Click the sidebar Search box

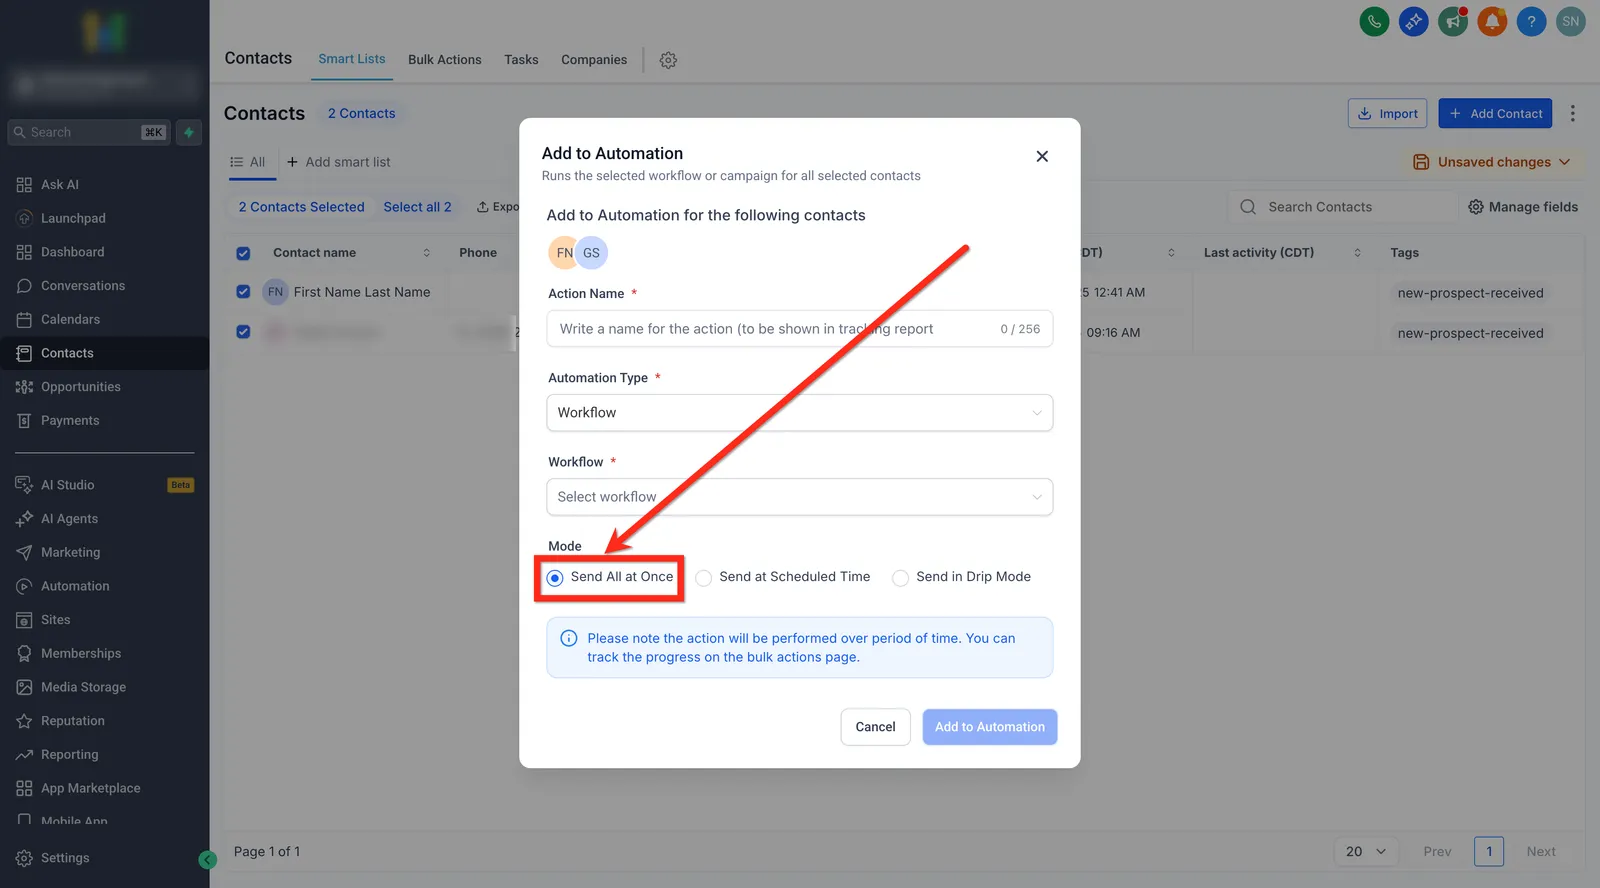click(88, 132)
